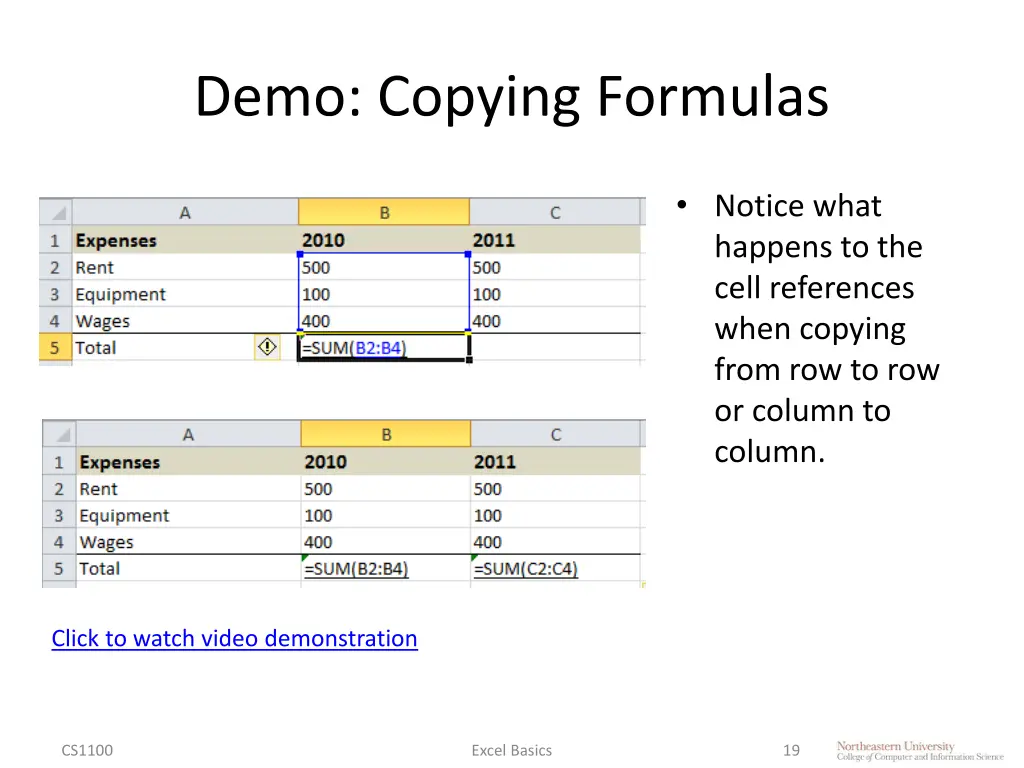The image size is (1024, 768).
Task: Click the slide title Demo: Copying Formulas
Action: pos(511,98)
